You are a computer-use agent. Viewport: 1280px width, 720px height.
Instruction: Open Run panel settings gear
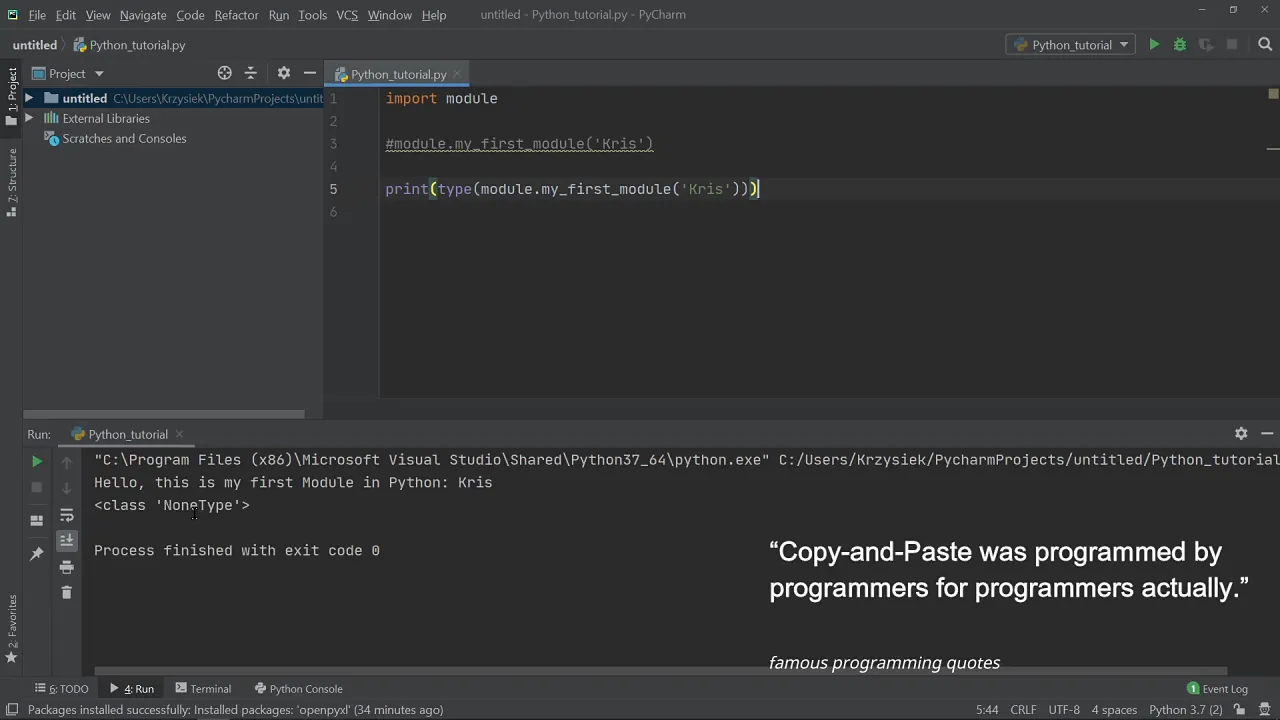click(1241, 434)
